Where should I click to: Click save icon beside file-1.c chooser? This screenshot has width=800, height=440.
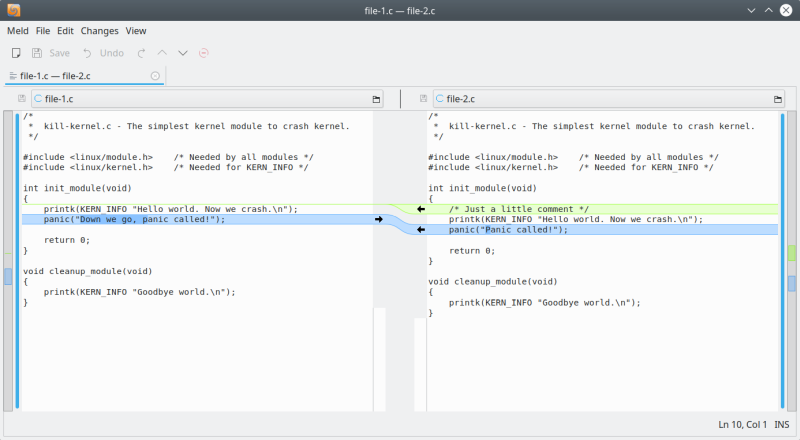(x=21, y=99)
